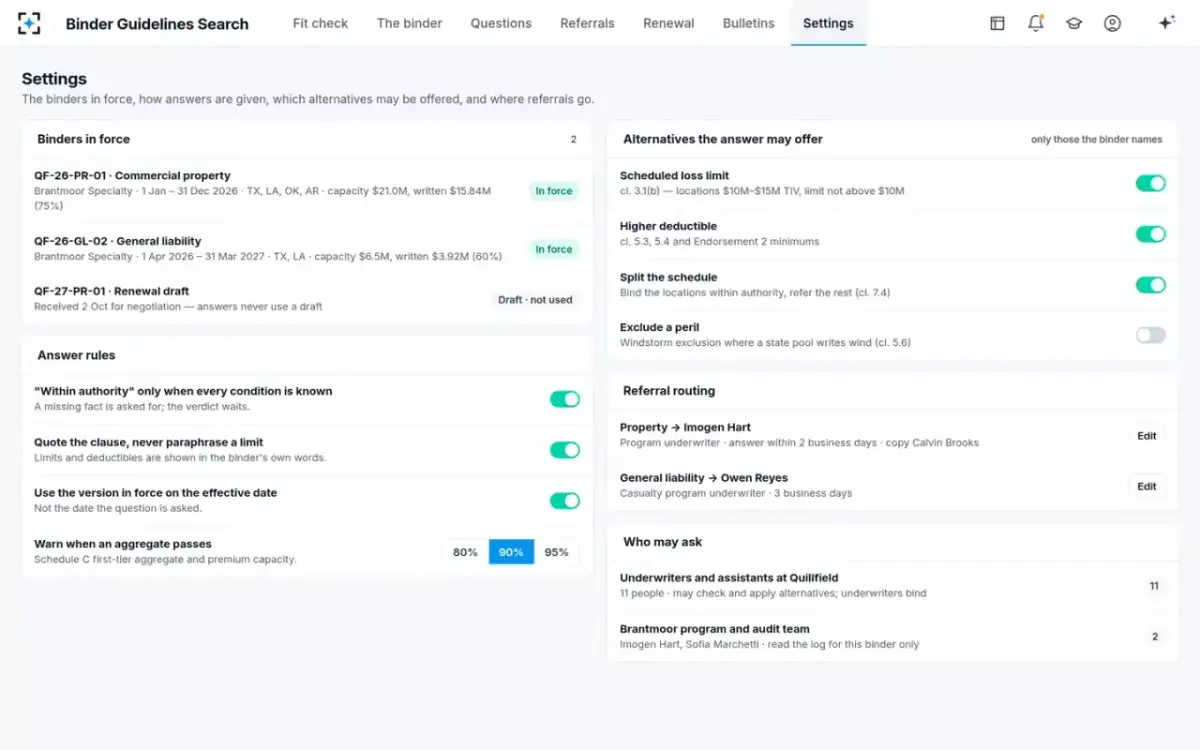Open notifications bell icon

click(x=1035, y=23)
